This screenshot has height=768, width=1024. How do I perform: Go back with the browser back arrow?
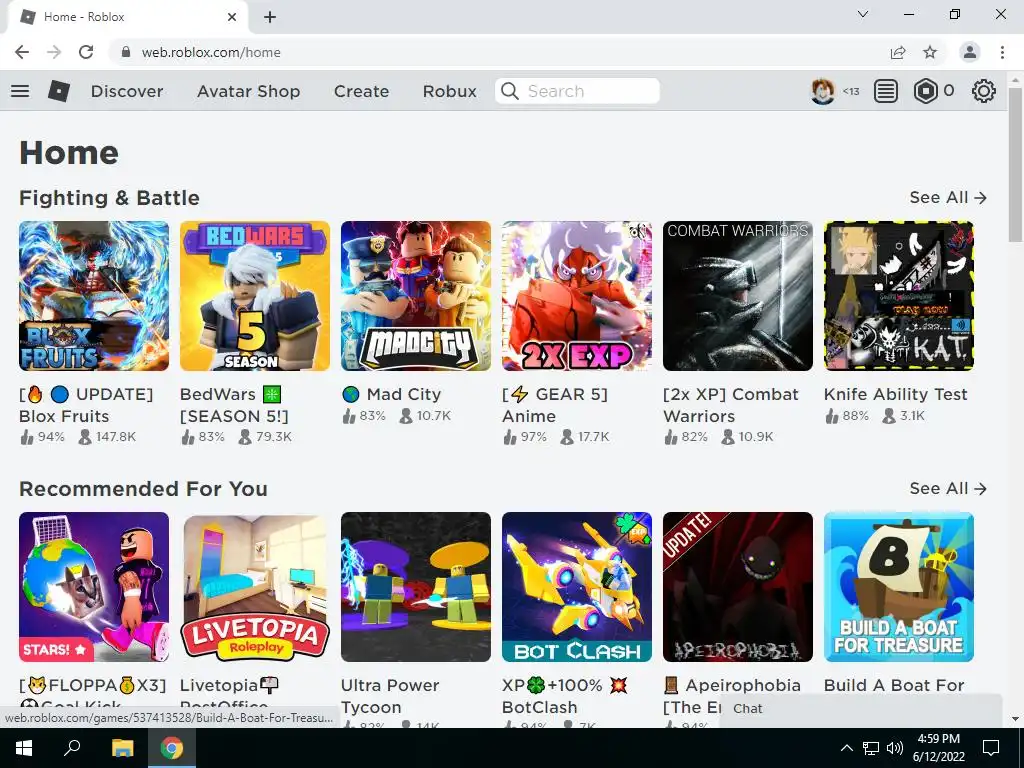pyautogui.click(x=22, y=52)
